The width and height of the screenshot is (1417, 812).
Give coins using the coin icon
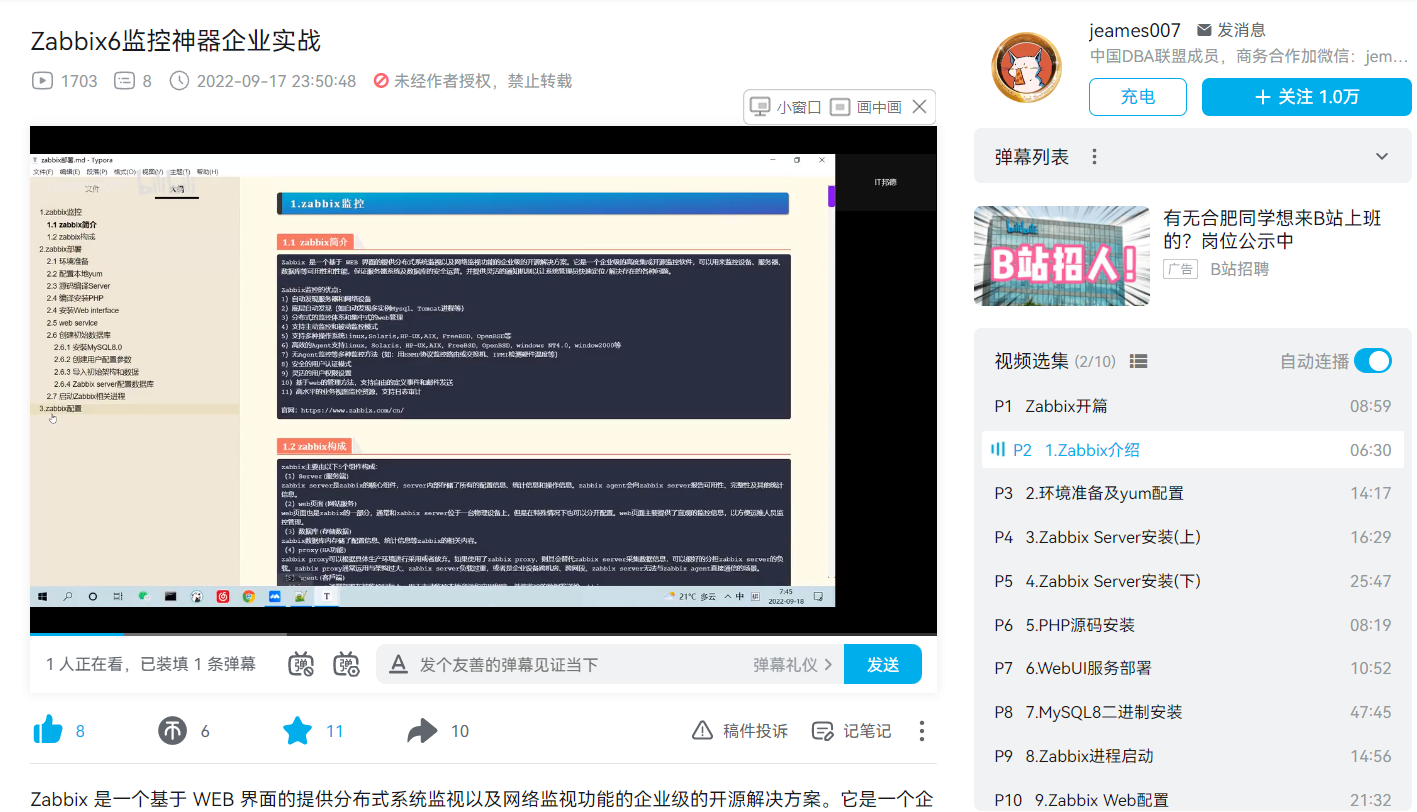(172, 731)
